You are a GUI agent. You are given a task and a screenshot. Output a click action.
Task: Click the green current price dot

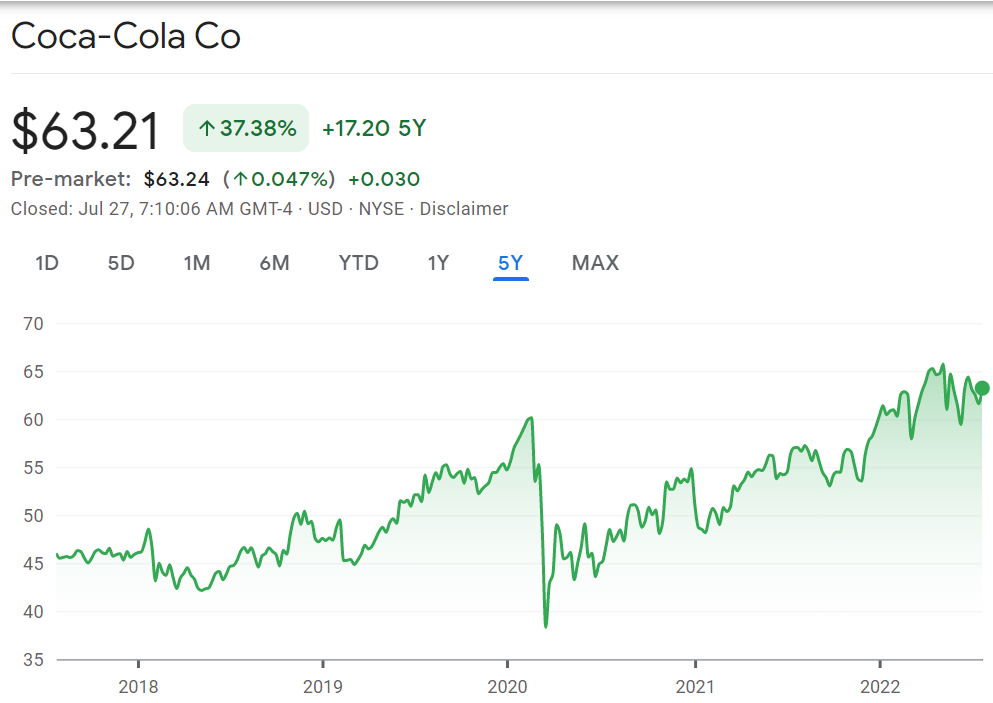(x=982, y=388)
